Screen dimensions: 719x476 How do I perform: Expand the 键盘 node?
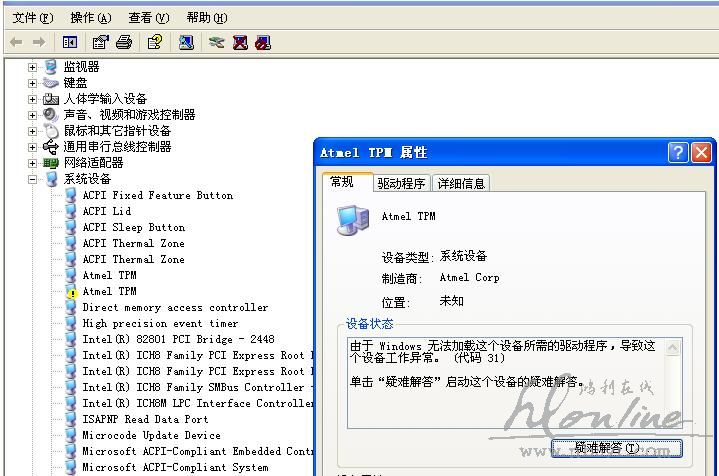coord(32,83)
